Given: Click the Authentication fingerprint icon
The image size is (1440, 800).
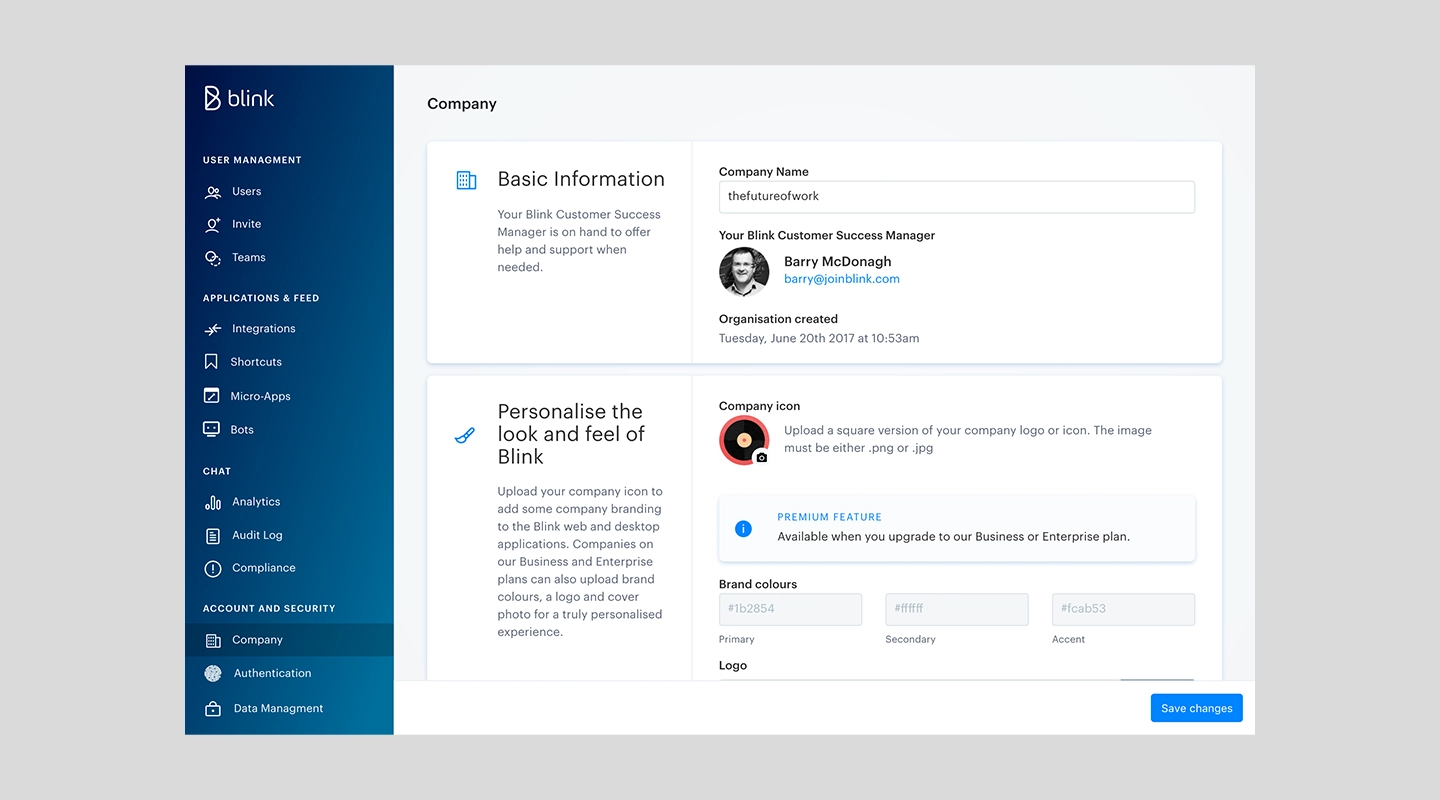Looking at the screenshot, I should tap(213, 674).
